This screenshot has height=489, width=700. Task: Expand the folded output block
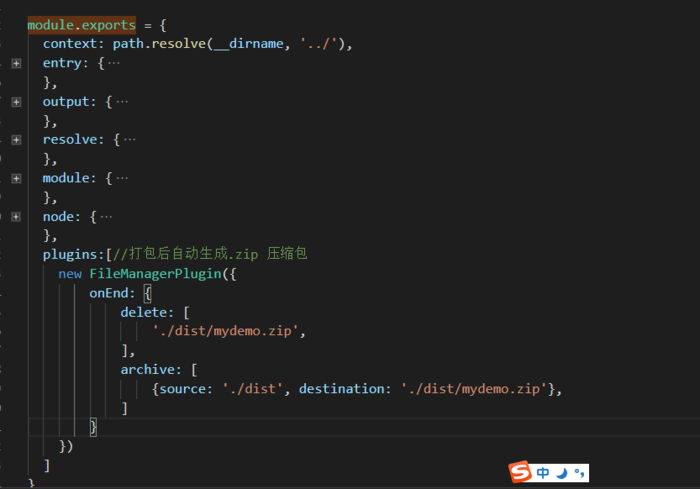[16, 102]
